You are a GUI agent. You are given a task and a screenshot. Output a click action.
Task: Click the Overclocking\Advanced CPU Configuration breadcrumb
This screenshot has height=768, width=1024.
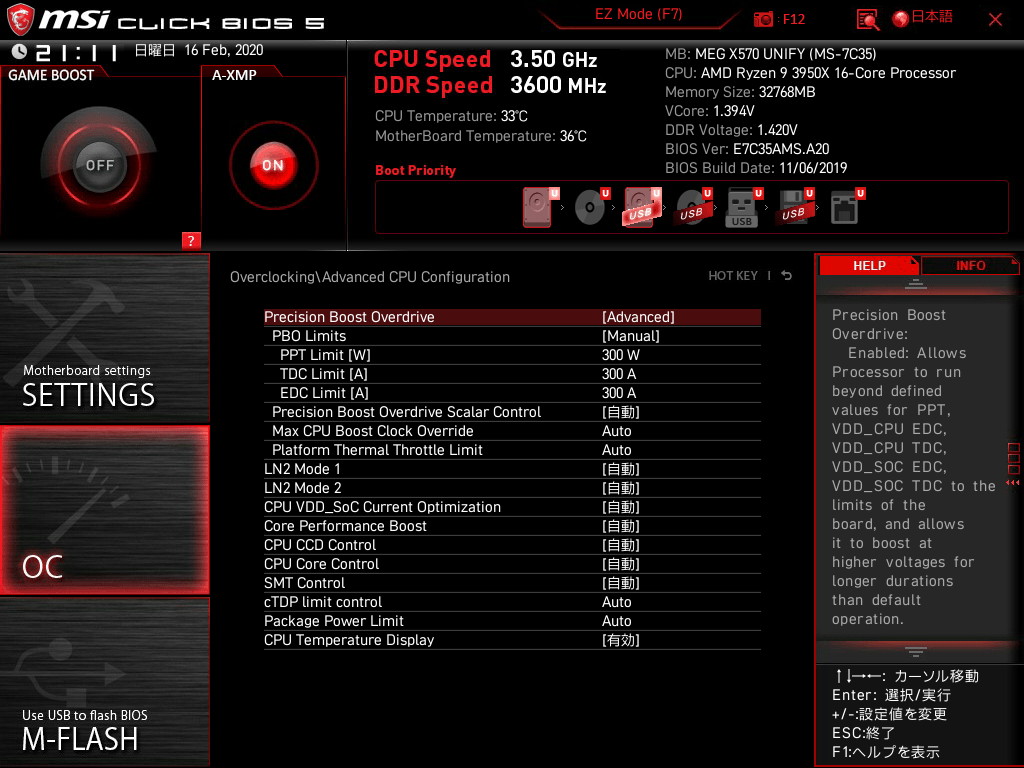(370, 277)
